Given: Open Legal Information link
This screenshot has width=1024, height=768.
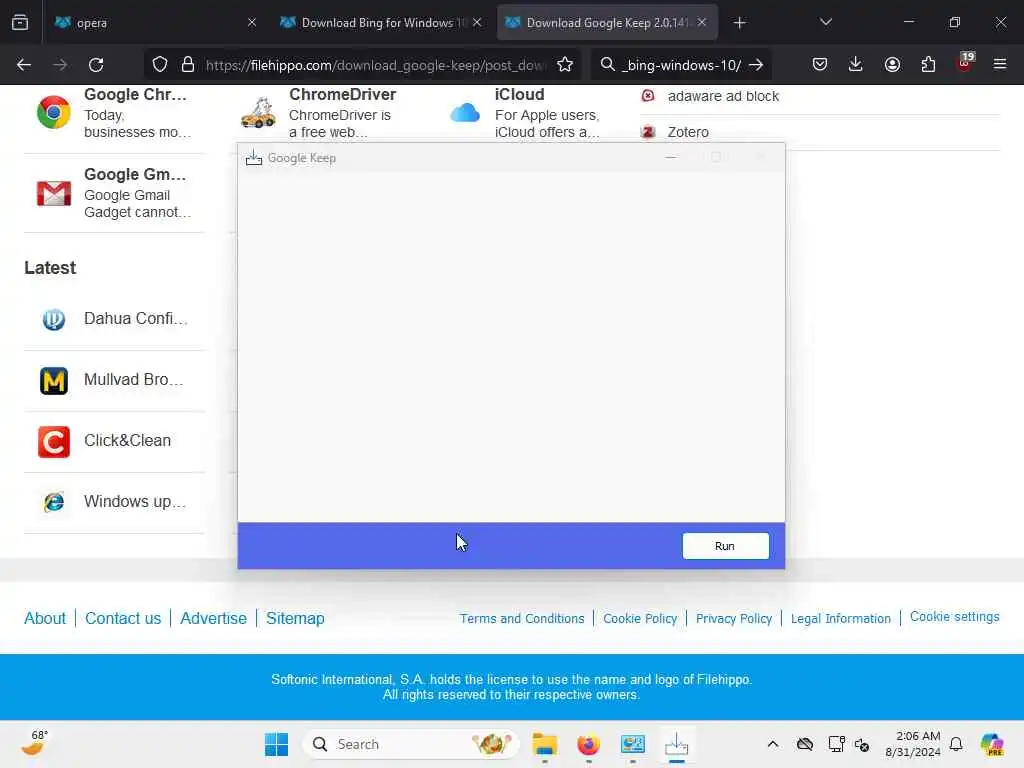Looking at the screenshot, I should coord(840,618).
